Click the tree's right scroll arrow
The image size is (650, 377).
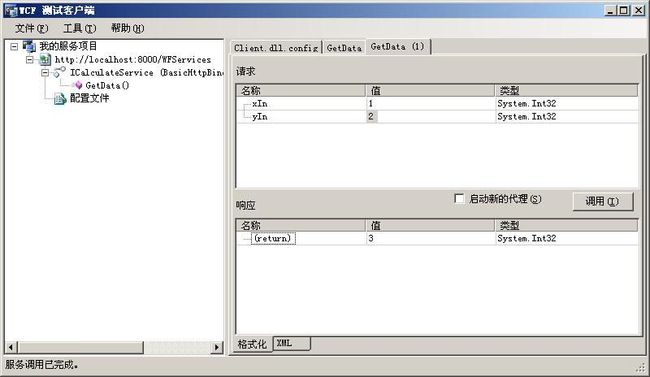(x=216, y=347)
